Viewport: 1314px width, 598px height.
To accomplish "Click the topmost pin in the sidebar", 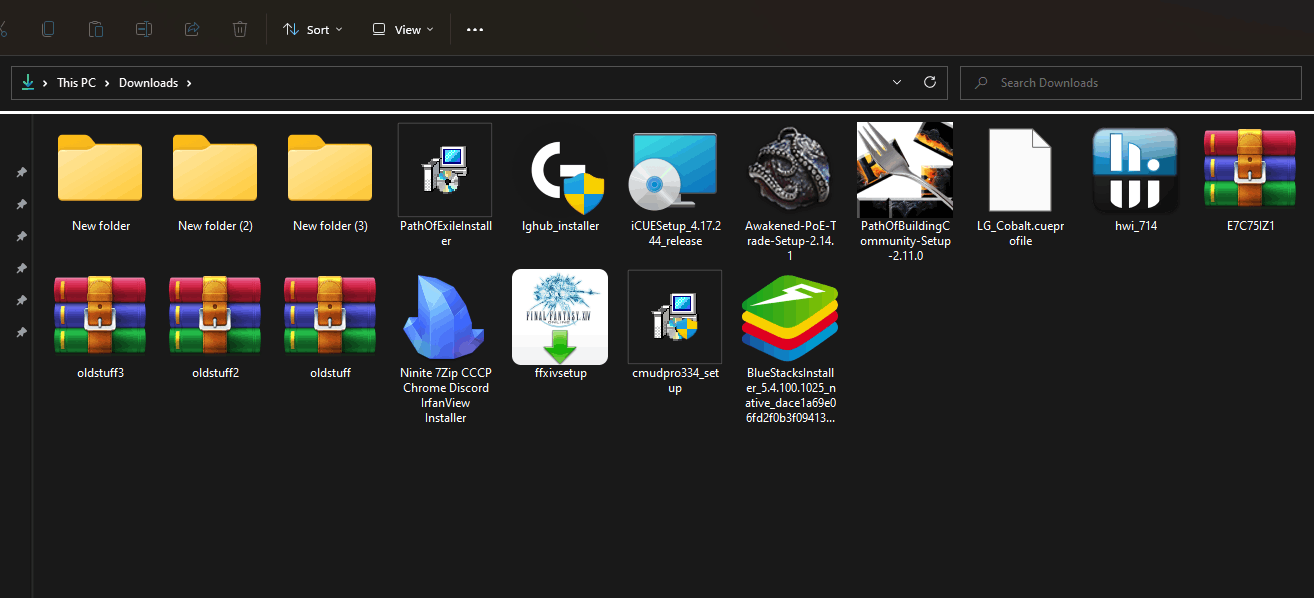I will point(21,172).
